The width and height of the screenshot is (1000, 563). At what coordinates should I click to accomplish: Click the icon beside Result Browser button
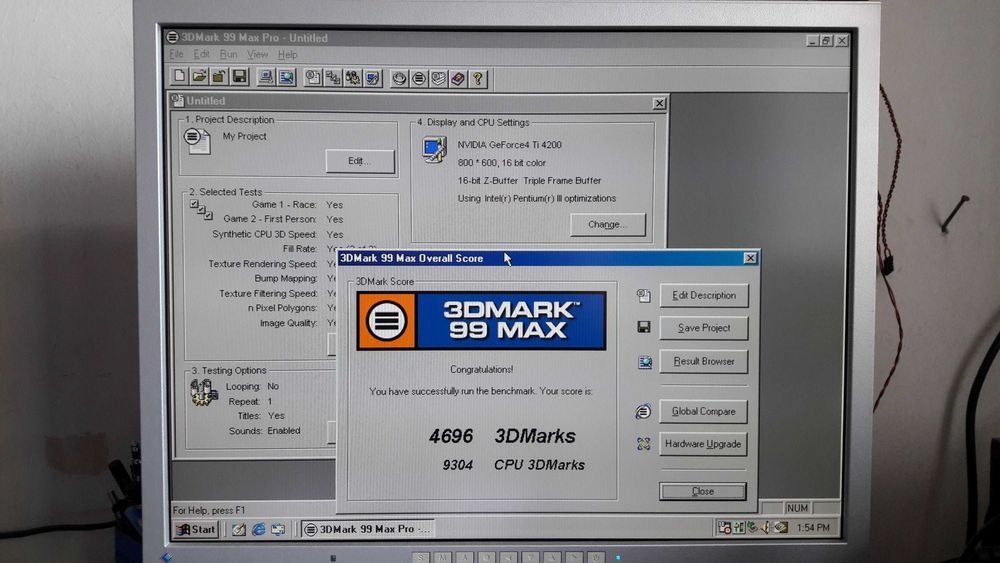pyautogui.click(x=645, y=362)
